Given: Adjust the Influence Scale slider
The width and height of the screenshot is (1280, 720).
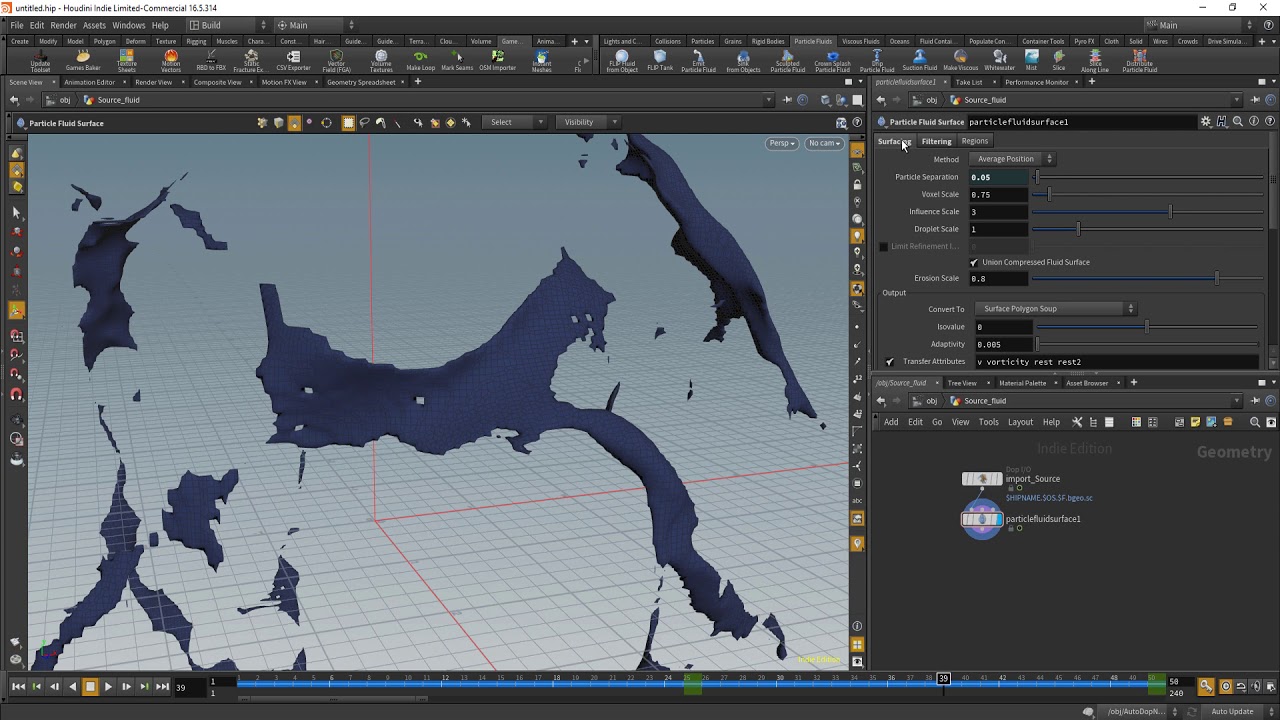Looking at the screenshot, I should coord(1170,212).
